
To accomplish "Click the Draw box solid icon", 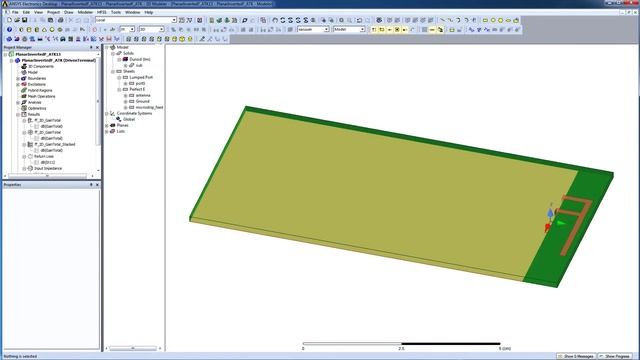I will (x=21, y=29).
